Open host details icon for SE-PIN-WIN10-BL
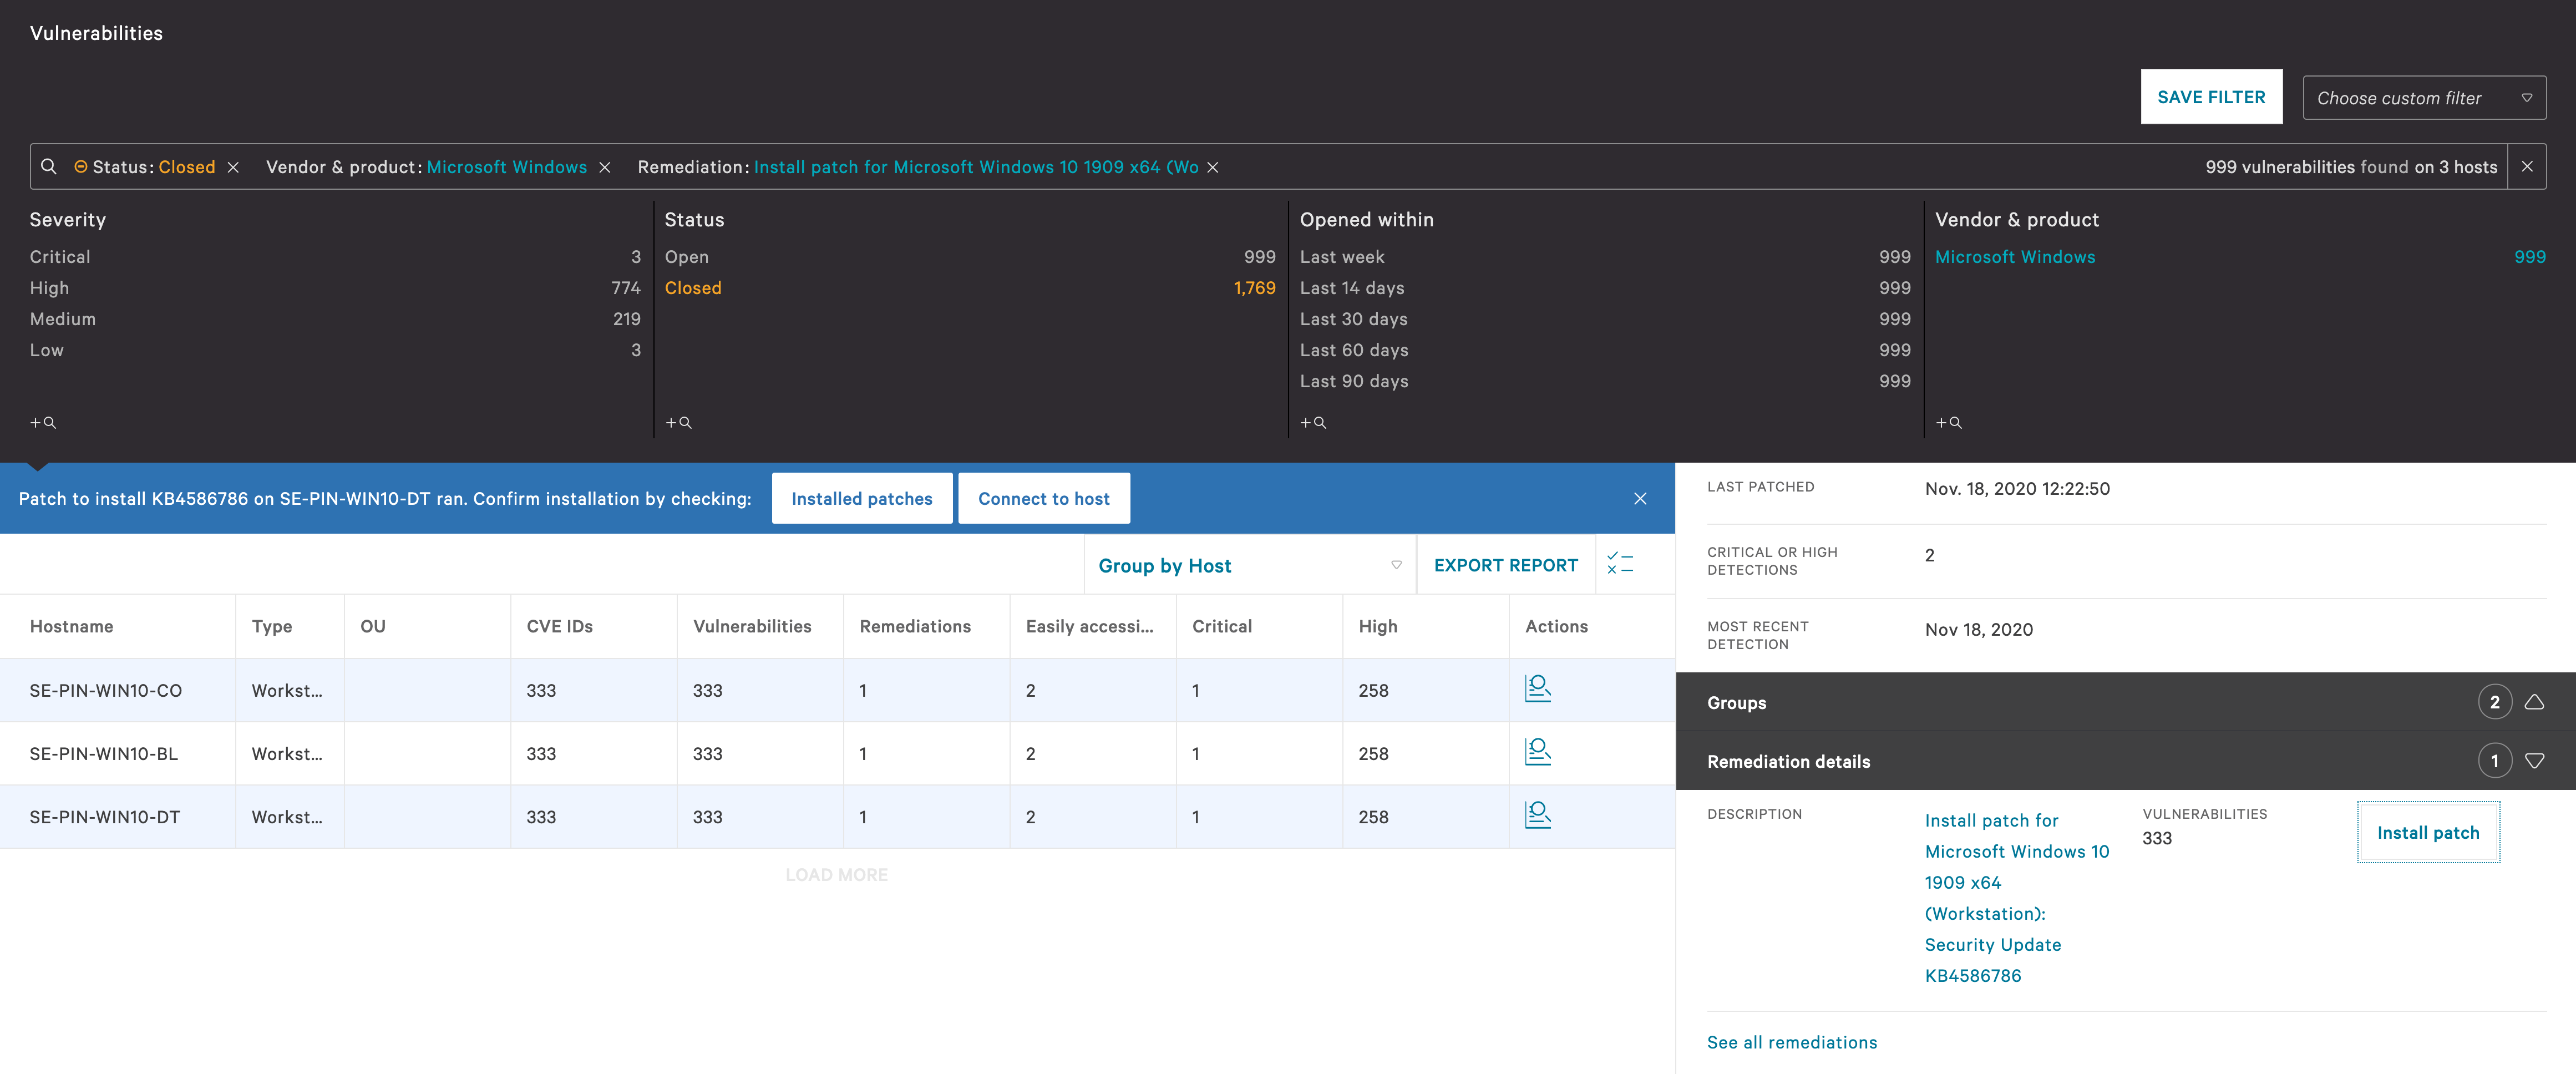 (x=1538, y=751)
